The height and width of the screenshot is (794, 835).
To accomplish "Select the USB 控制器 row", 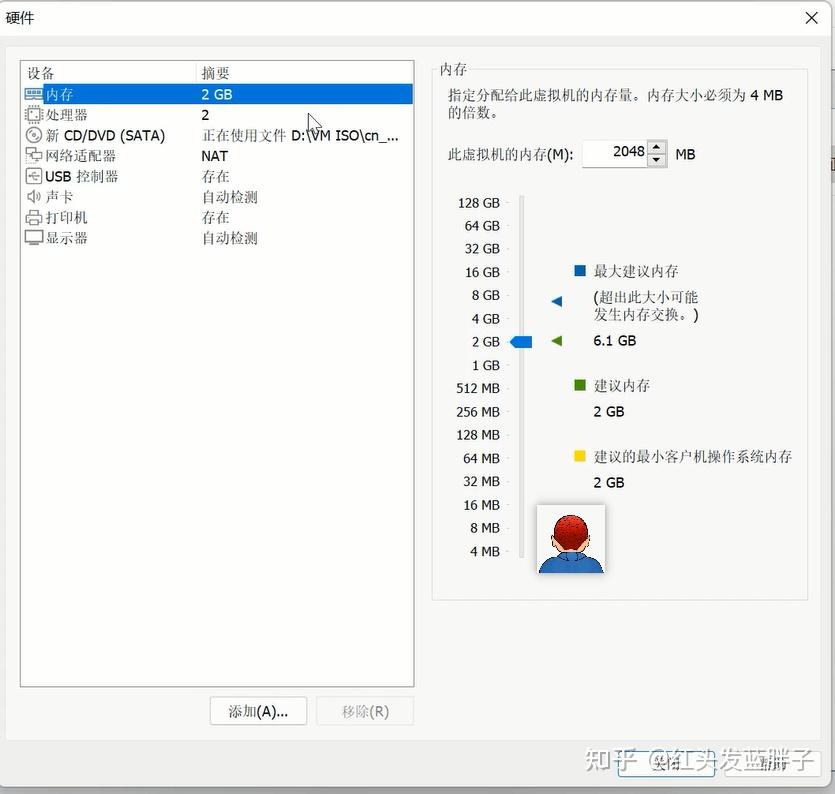I will click(x=120, y=176).
